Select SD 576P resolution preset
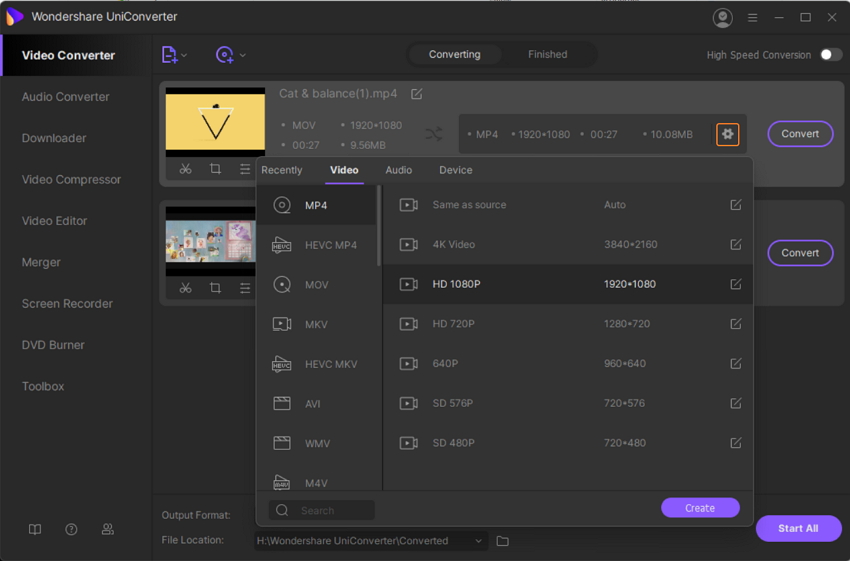The image size is (850, 561). click(x=568, y=403)
